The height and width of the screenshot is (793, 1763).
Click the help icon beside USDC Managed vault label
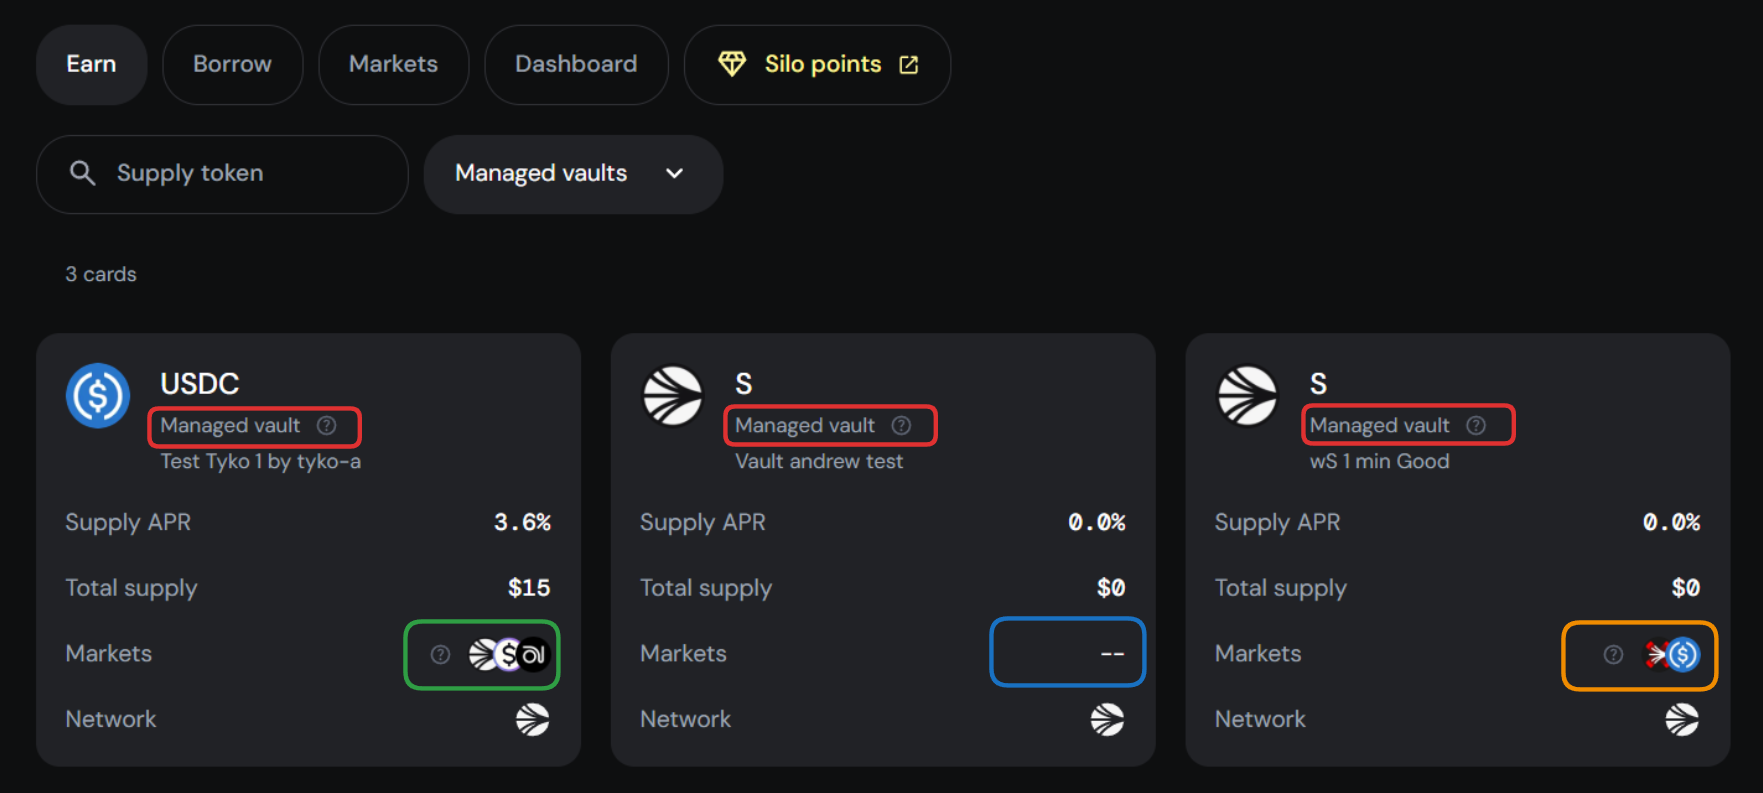coord(327,426)
